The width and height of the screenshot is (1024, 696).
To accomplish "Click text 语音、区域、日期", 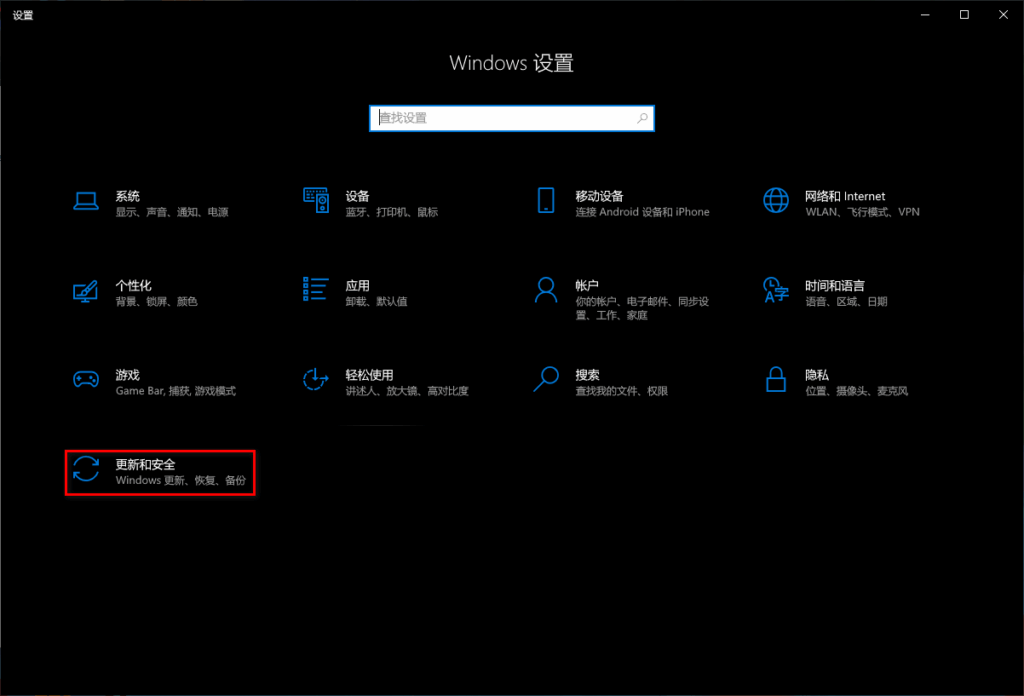I will (x=846, y=302).
